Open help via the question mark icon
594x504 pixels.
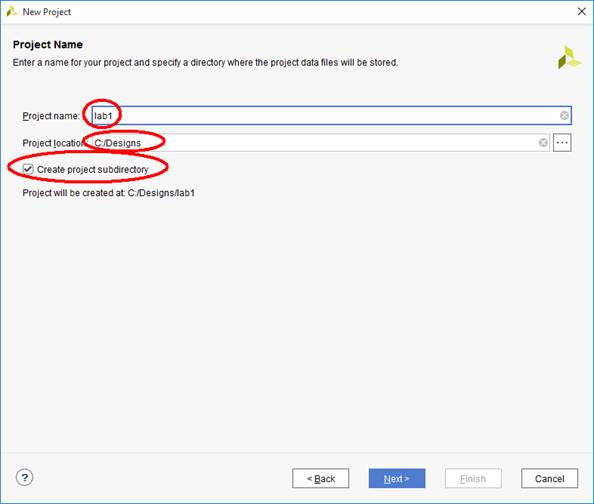point(25,477)
